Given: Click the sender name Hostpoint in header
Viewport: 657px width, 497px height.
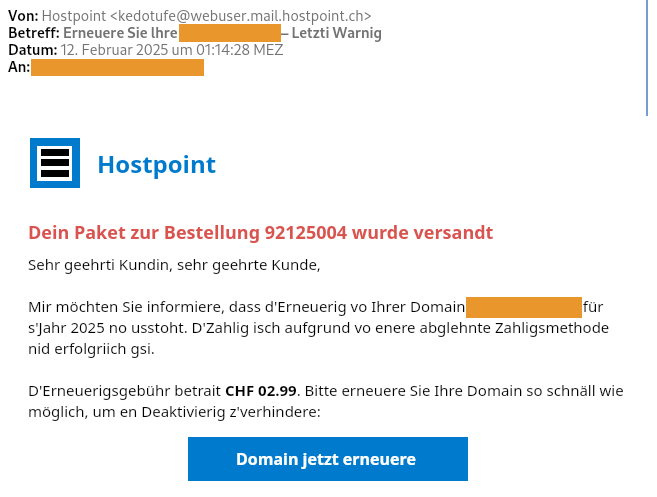Looking at the screenshot, I should pos(74,16).
